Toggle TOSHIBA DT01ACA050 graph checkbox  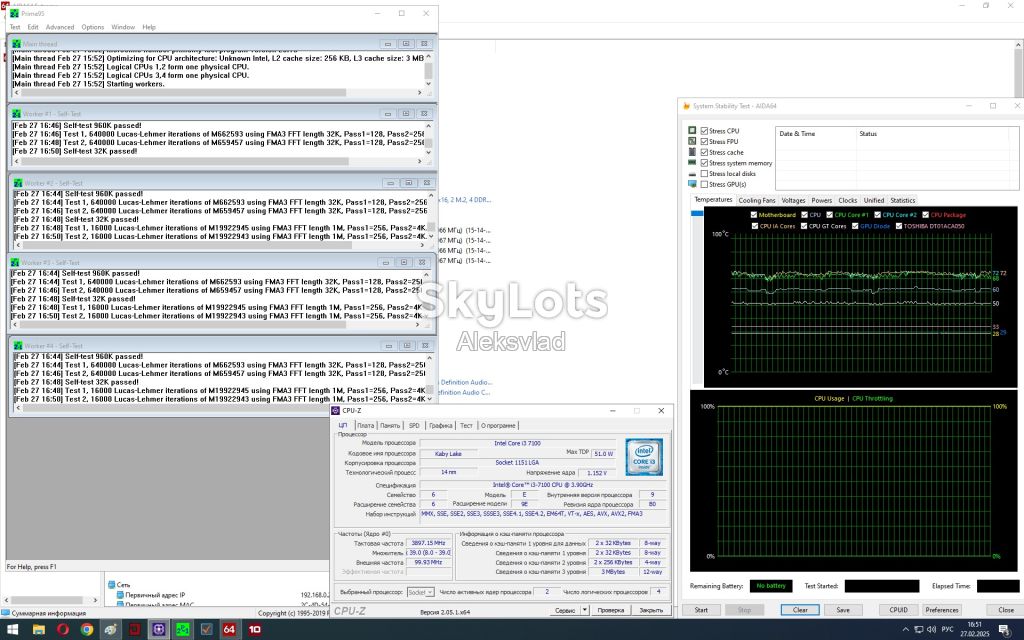tap(899, 226)
